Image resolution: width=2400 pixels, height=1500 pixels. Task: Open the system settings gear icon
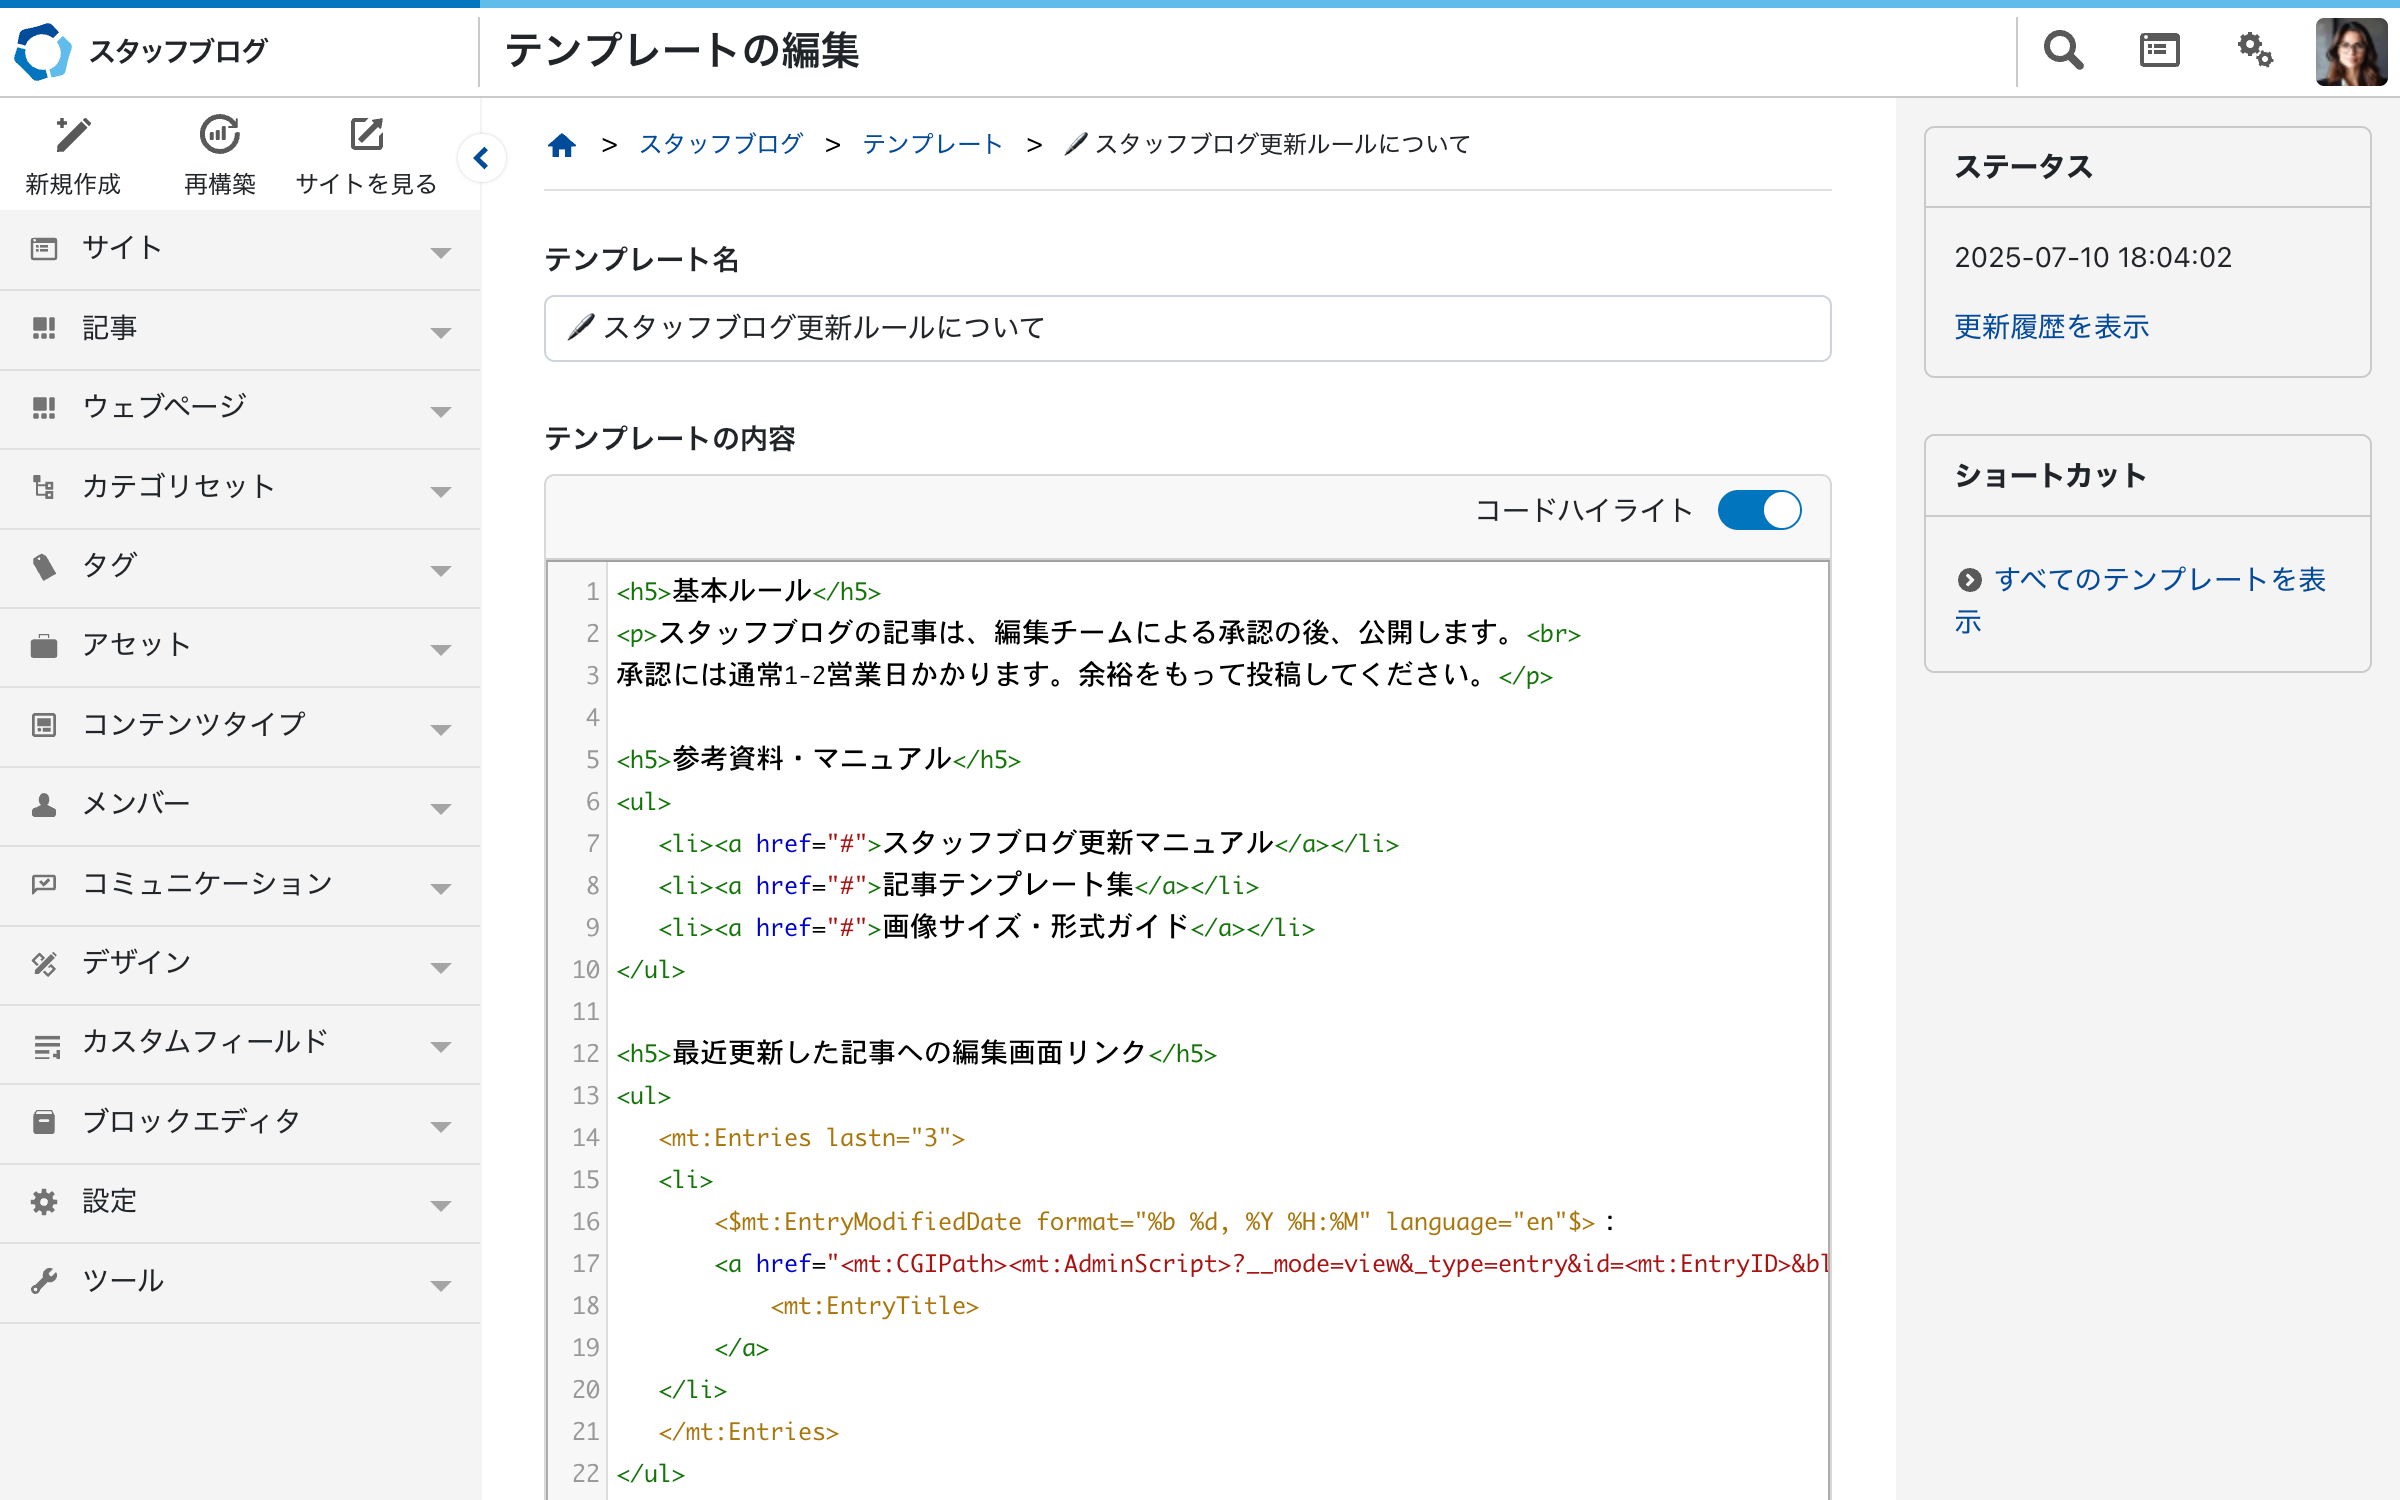coord(2256,50)
